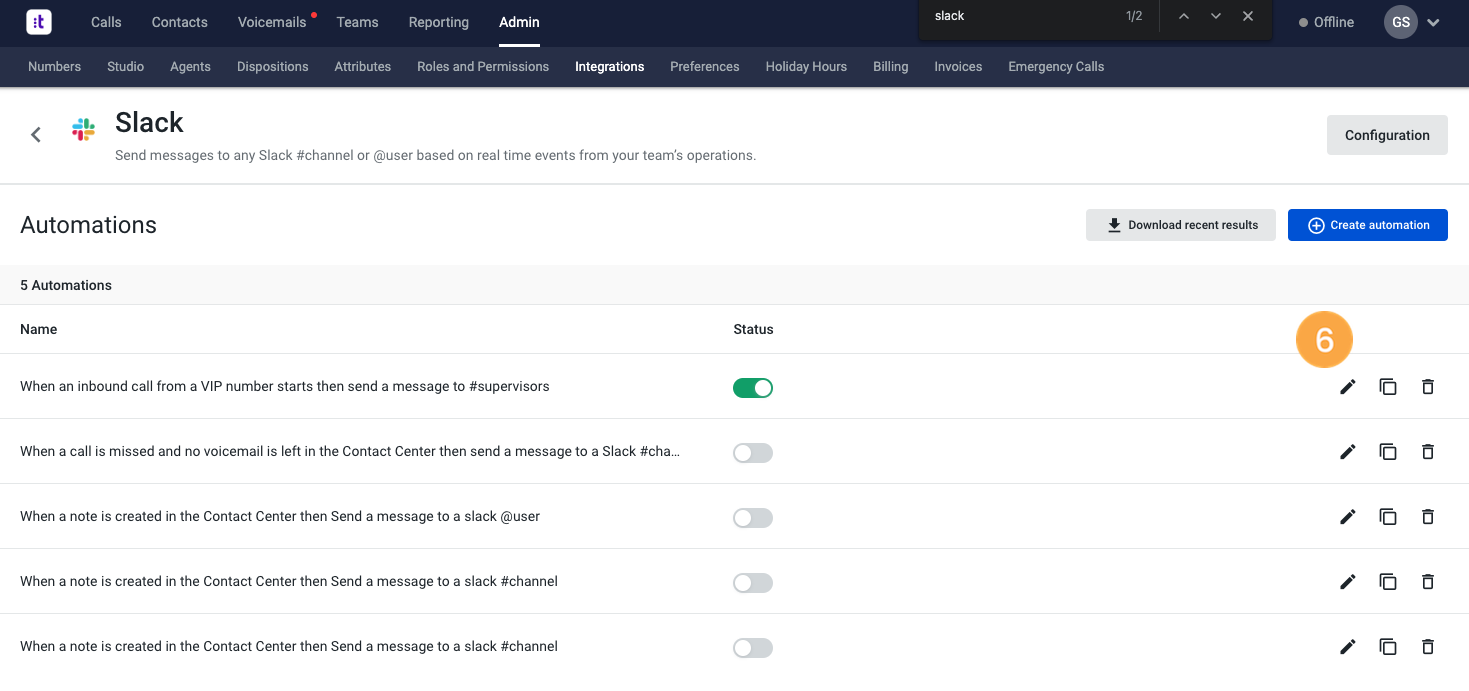The width and height of the screenshot is (1469, 691).
Task: Expand the account dropdown chevron beside GS
Action: pyautogui.click(x=1433, y=23)
